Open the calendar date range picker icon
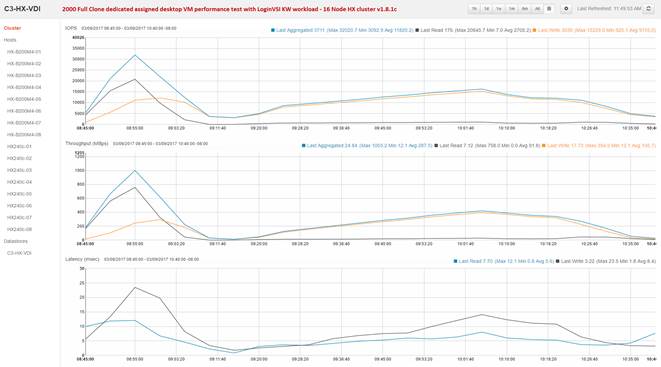Screen dimensions: 661x367 pyautogui.click(x=549, y=8)
